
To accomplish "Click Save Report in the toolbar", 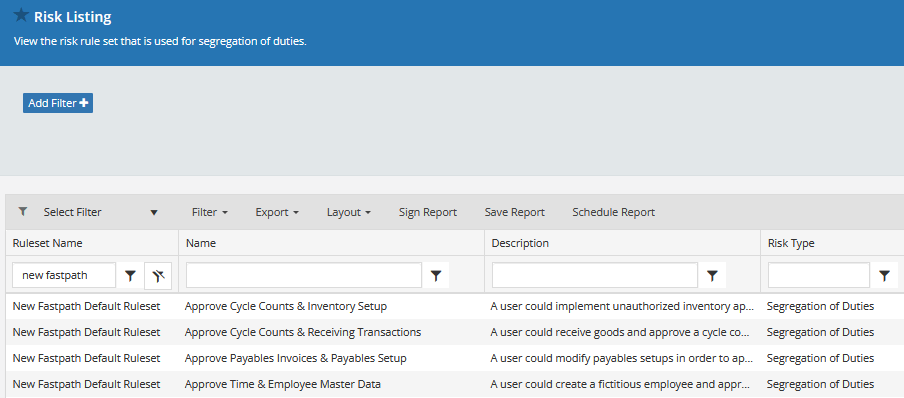I will [x=515, y=212].
